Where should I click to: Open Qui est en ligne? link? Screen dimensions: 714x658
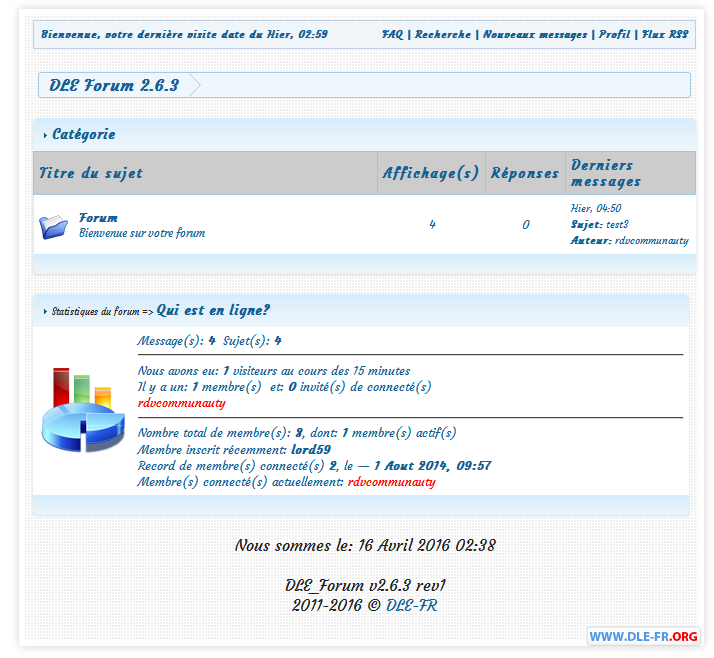[213, 310]
